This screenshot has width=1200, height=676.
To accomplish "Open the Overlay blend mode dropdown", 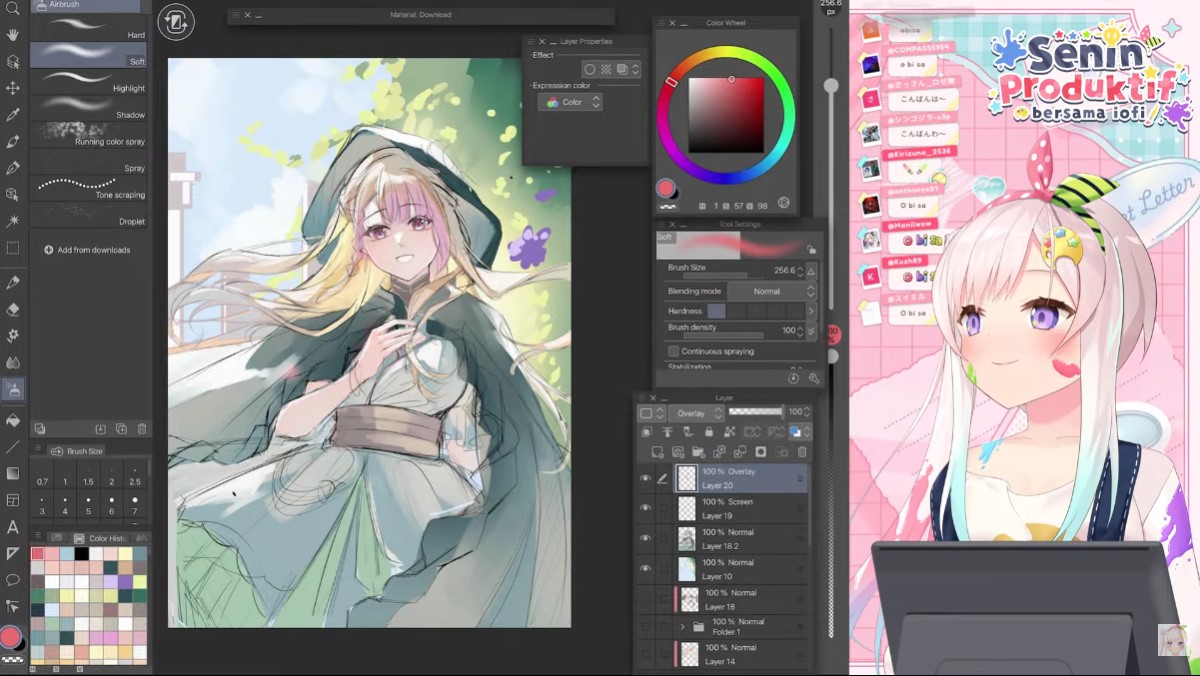I will click(697, 412).
